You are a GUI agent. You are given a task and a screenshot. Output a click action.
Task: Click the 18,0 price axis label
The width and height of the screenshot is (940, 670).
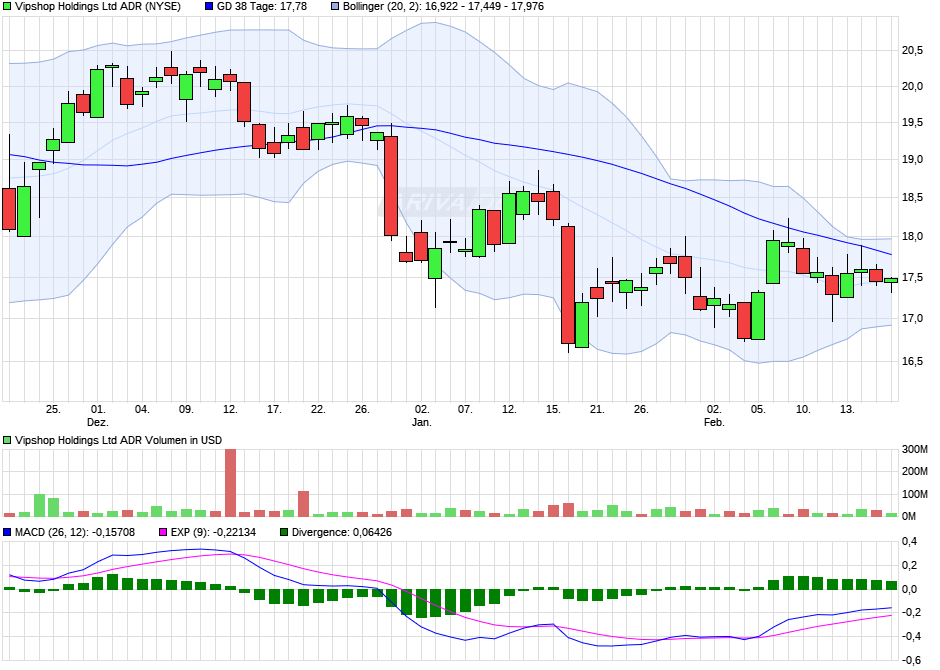tap(912, 237)
